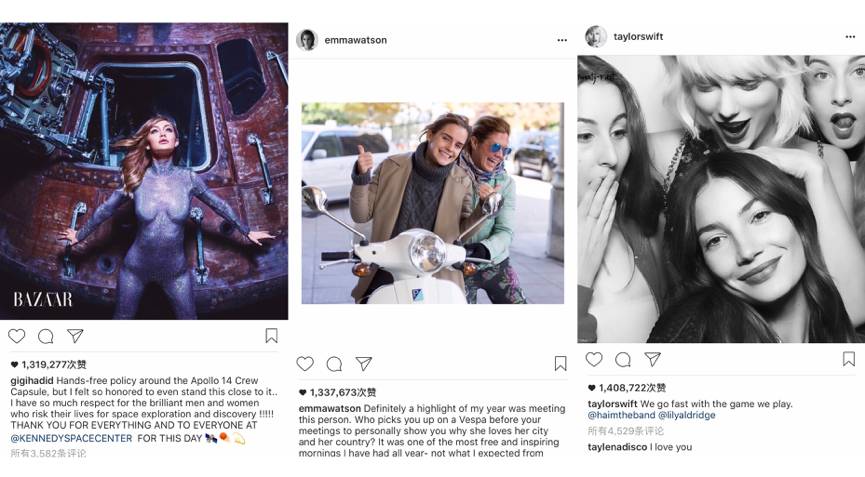Viewport: 865px width, 477px height.
Task: Bookmark the gigihadid Bazaar post
Action: tap(271, 336)
